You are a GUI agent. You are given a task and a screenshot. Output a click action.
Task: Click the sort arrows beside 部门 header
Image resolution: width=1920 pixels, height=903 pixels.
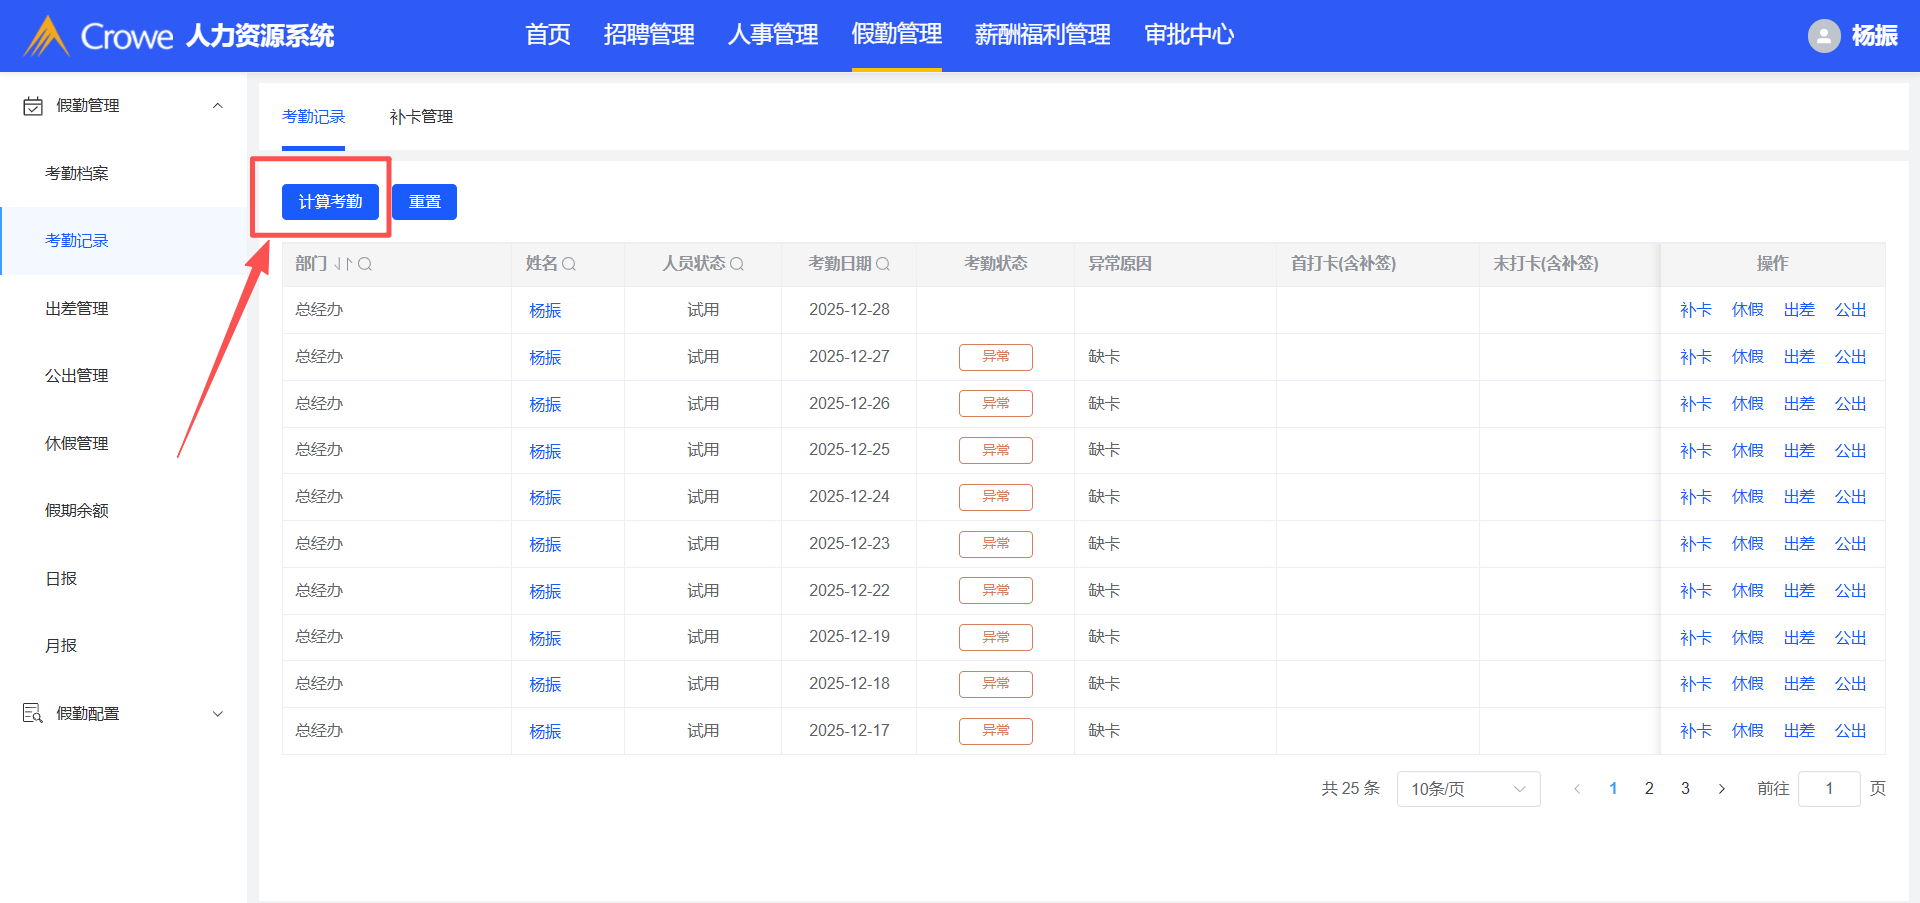pyautogui.click(x=343, y=264)
